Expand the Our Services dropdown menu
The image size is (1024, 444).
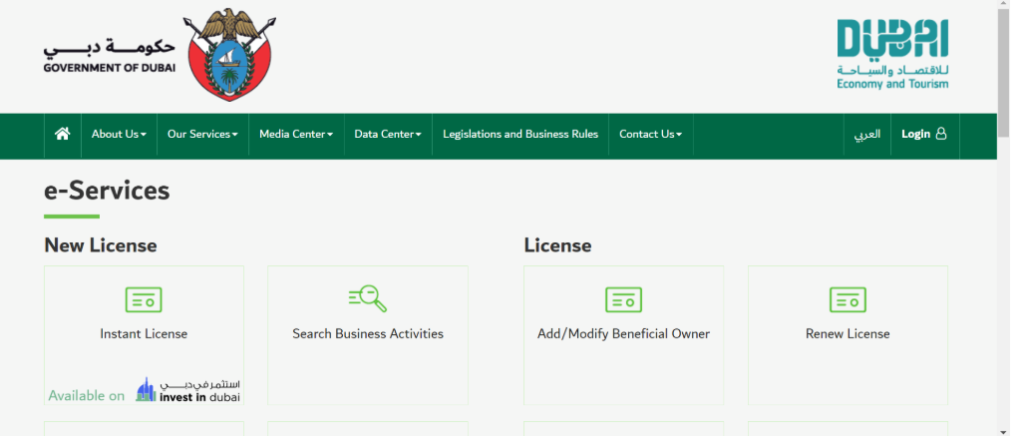click(202, 134)
